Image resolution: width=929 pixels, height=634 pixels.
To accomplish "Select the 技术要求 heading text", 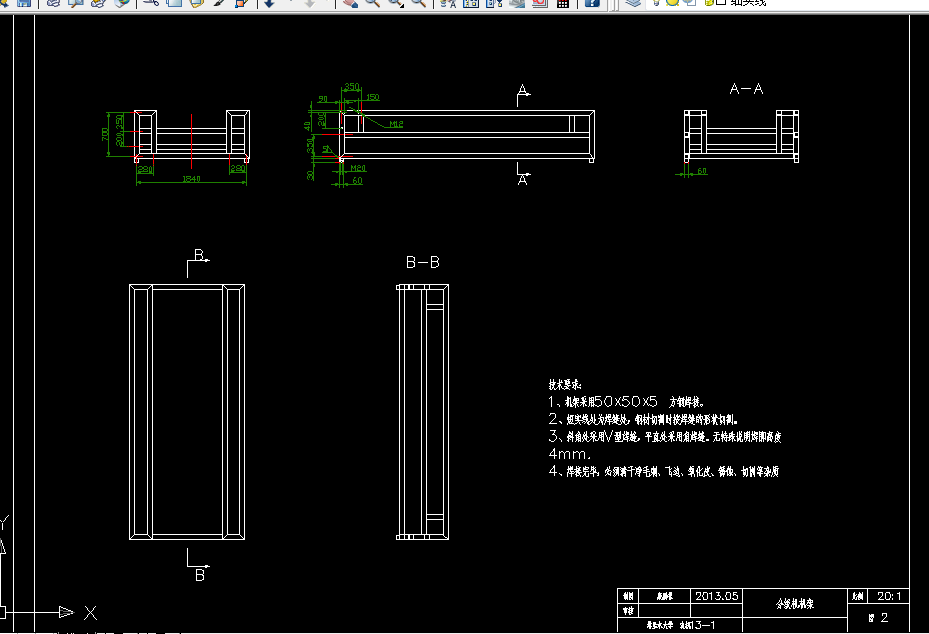I will tap(565, 385).
